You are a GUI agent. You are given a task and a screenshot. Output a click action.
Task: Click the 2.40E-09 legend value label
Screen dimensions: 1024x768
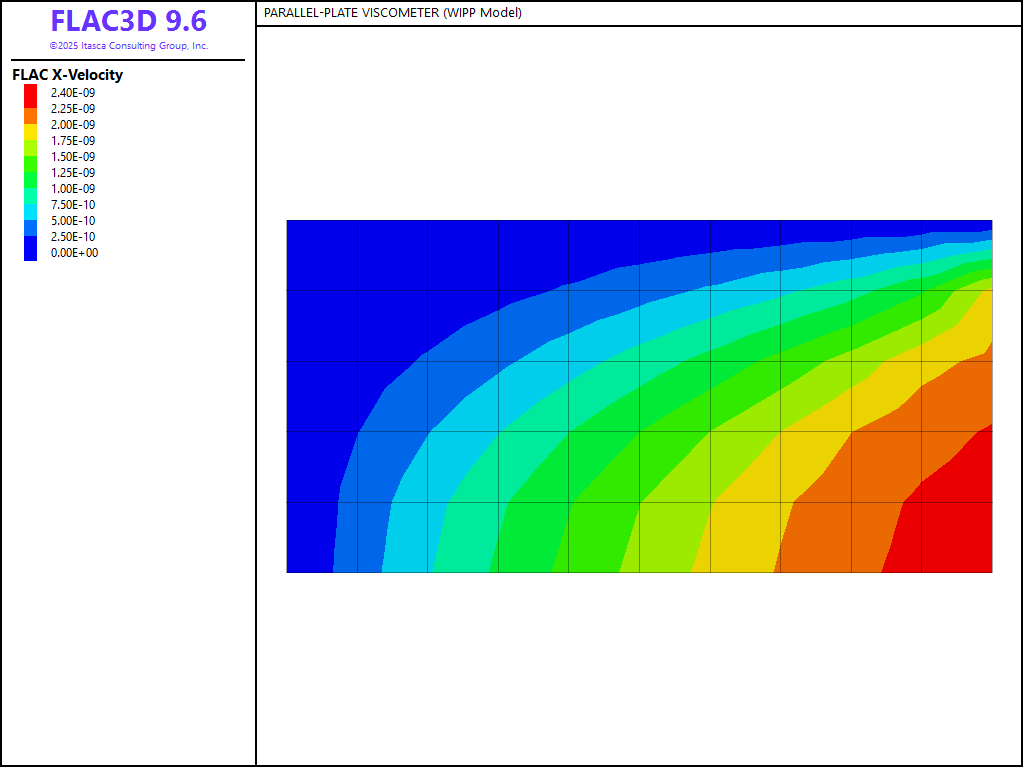click(73, 93)
